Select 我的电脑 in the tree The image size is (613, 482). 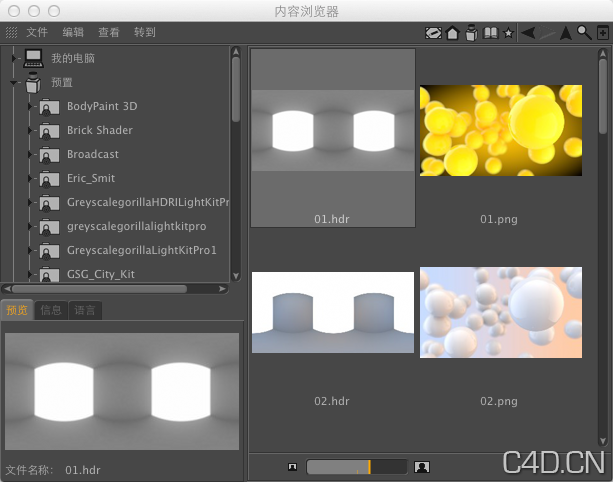tap(73, 58)
